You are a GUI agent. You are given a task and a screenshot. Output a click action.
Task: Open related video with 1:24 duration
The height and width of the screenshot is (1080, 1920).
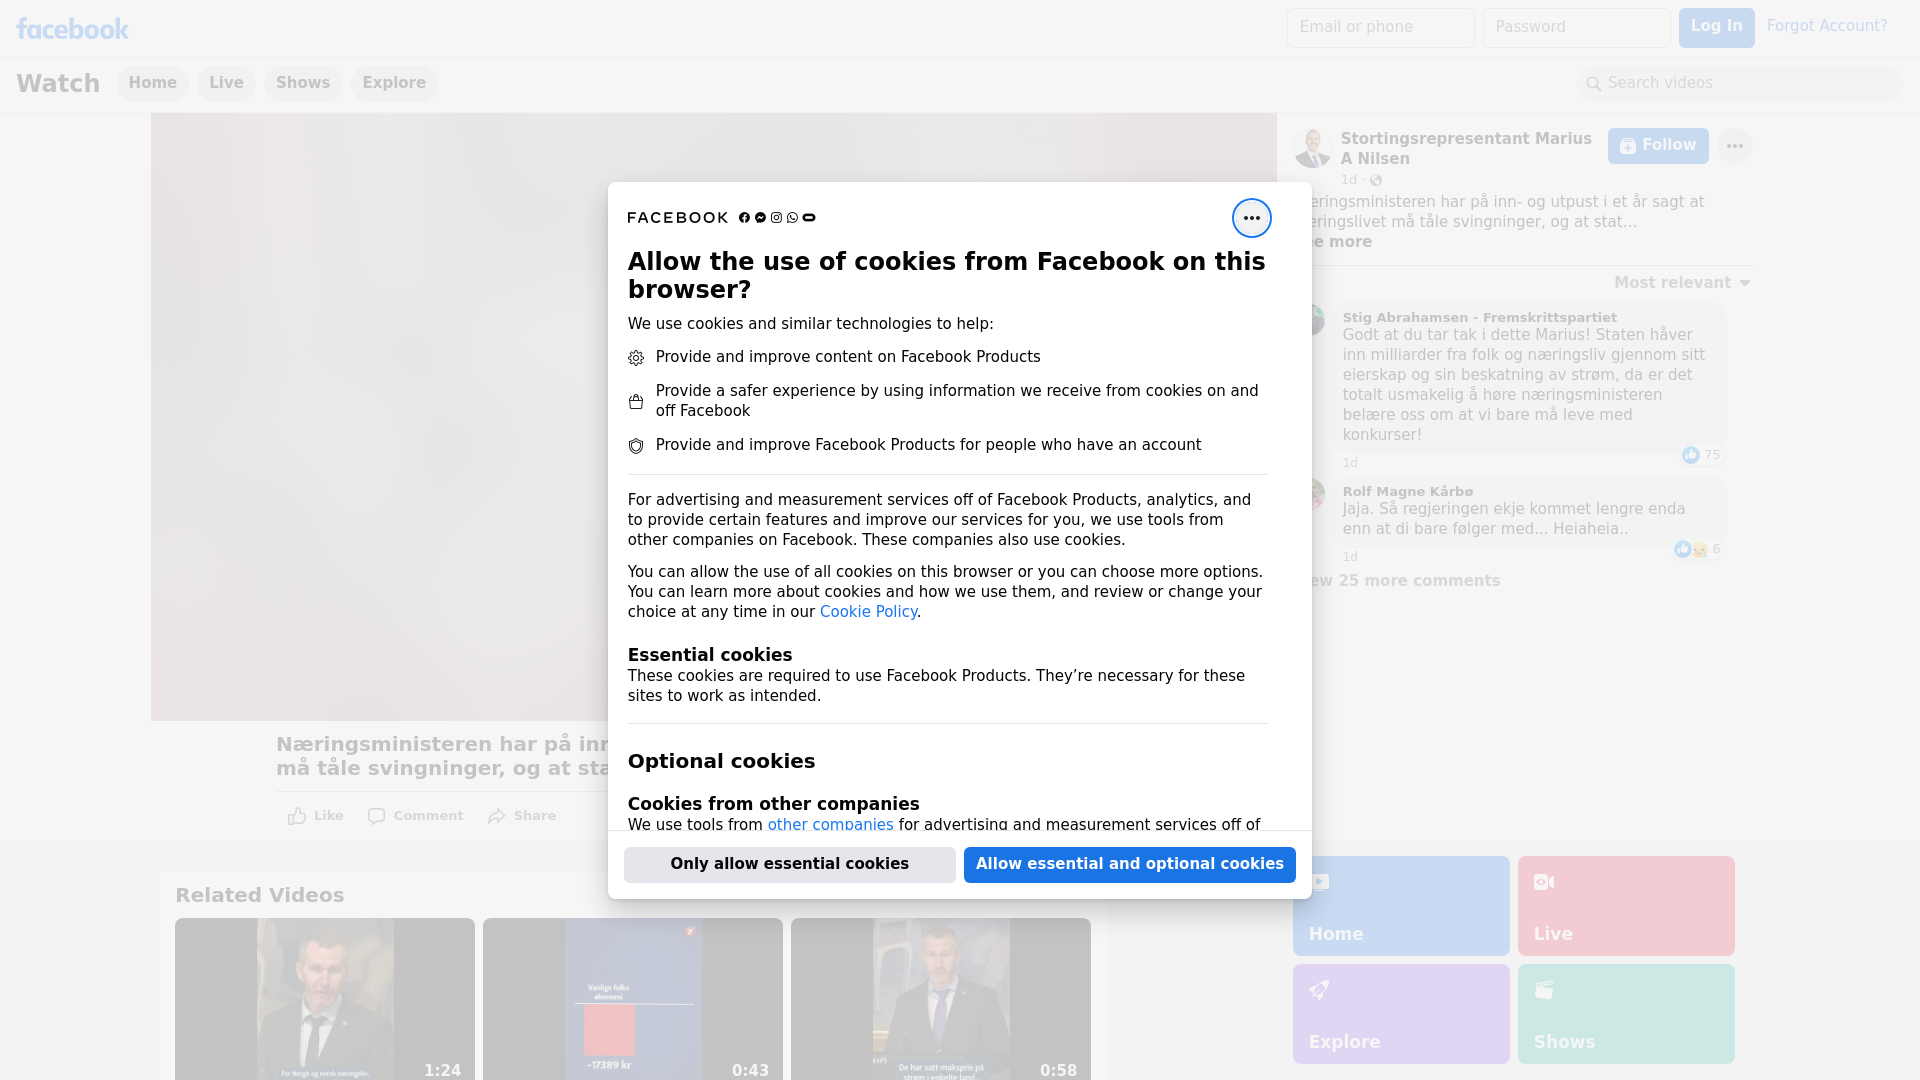325,999
